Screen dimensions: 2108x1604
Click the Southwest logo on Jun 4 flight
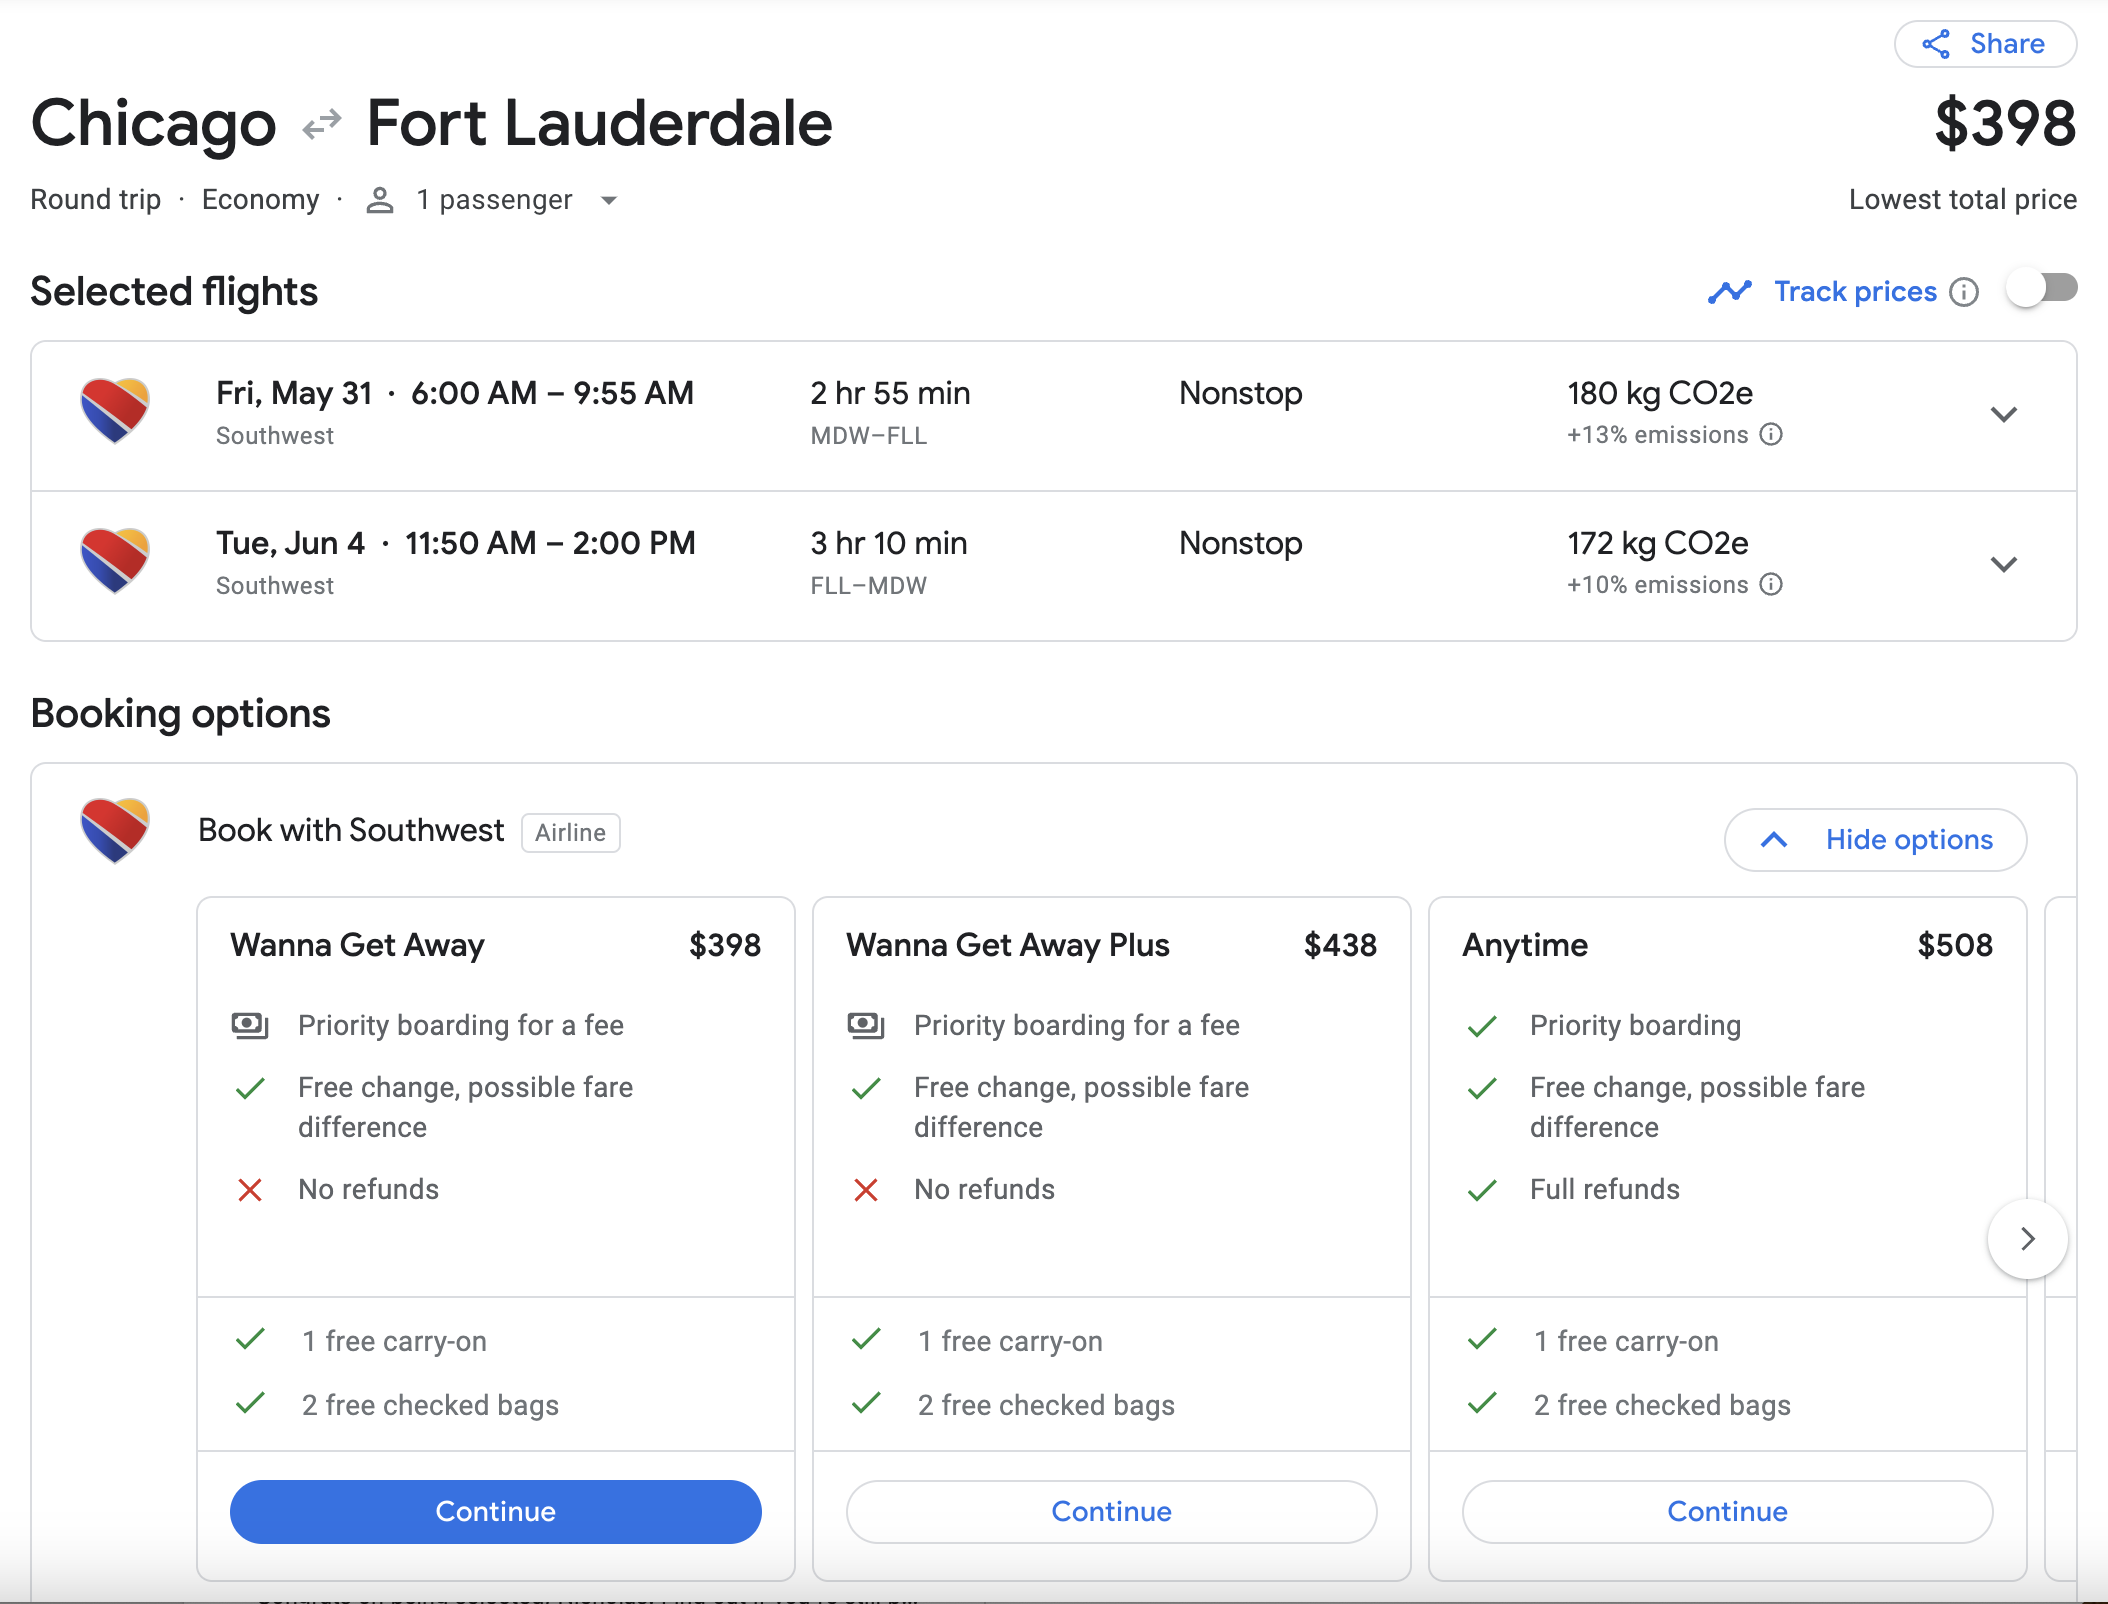[115, 560]
